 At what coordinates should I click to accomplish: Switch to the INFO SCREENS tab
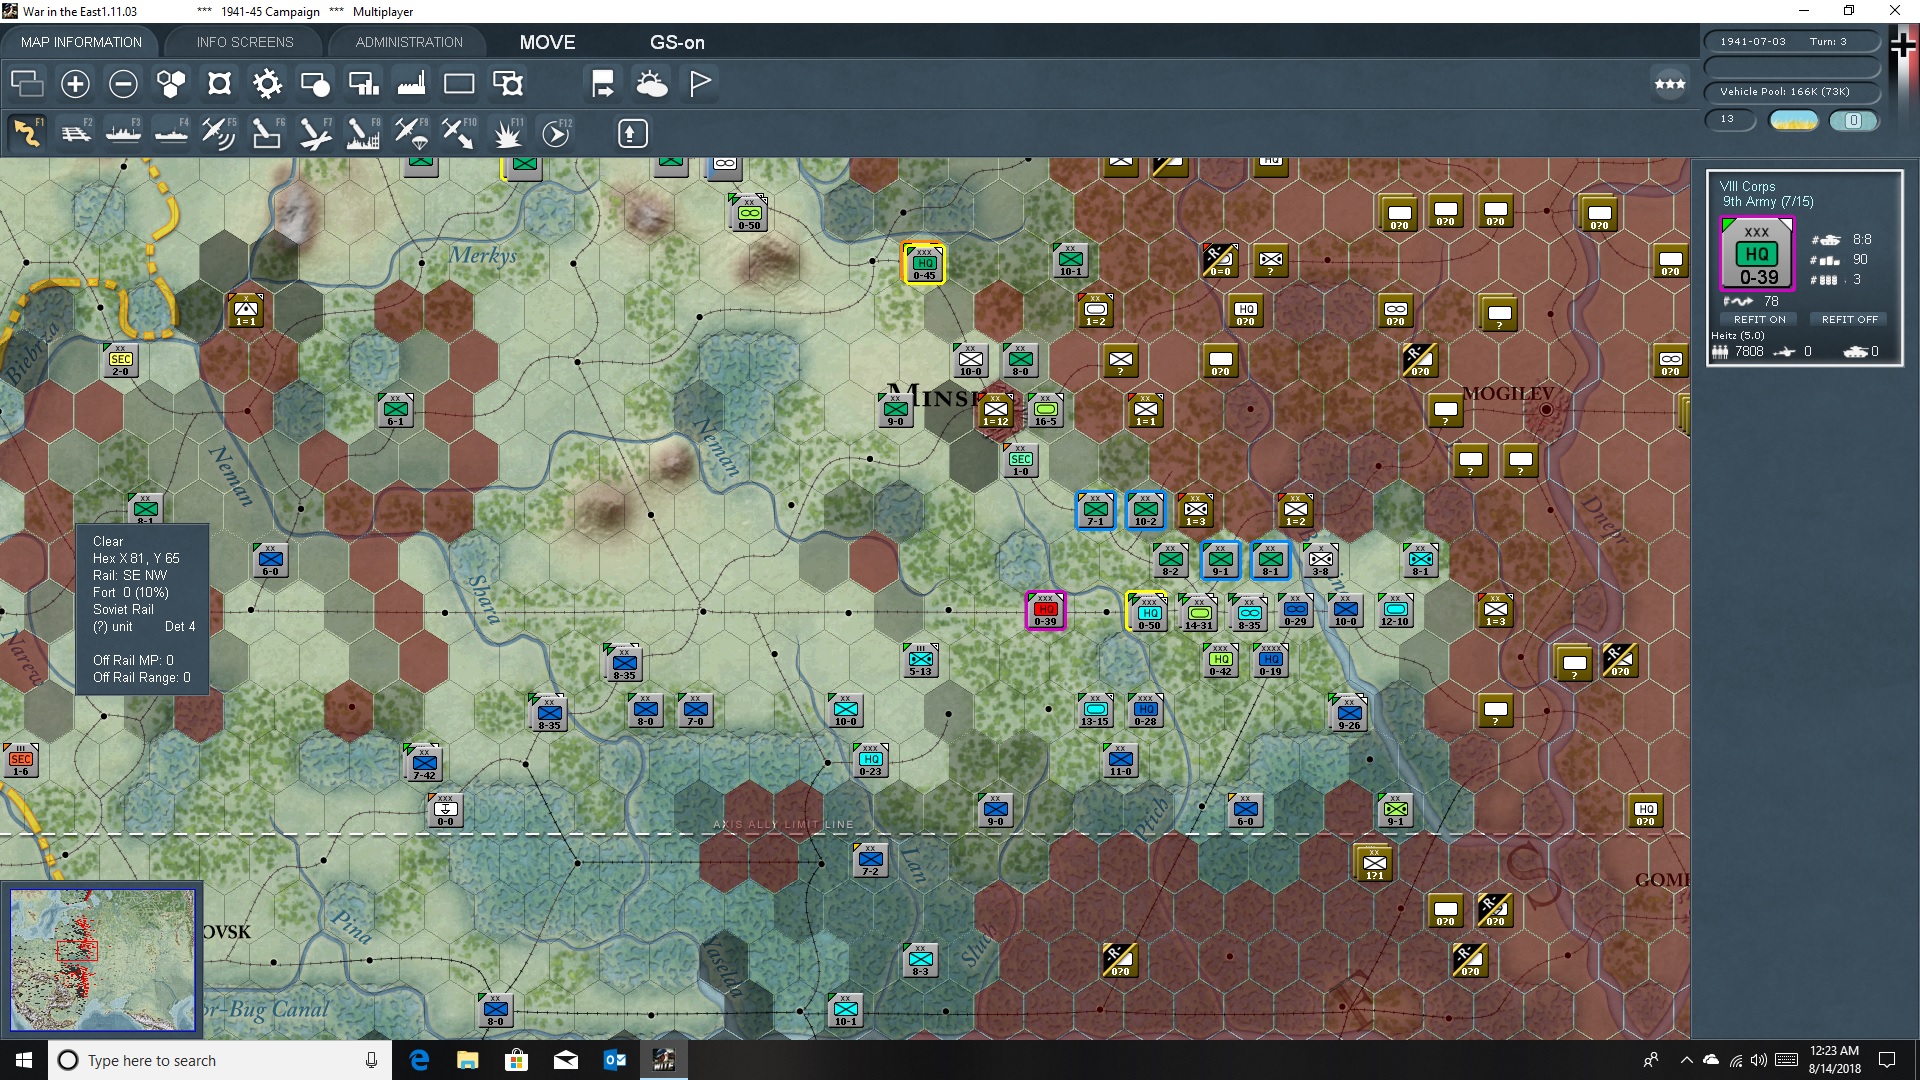click(245, 42)
